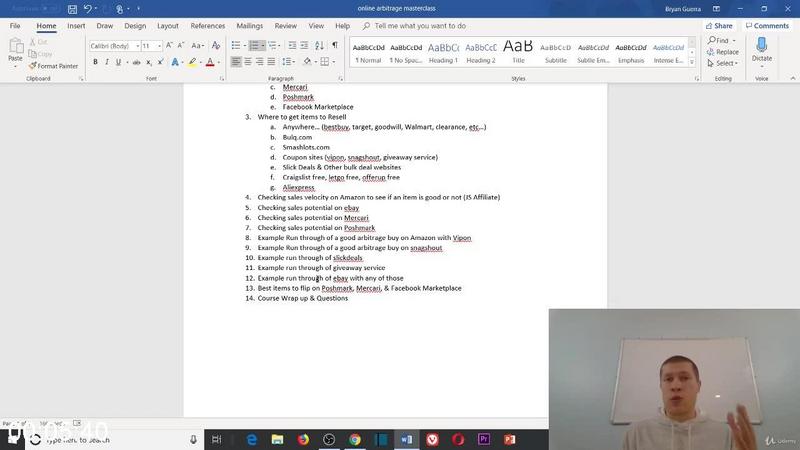Open Replace in the Editing group

pyautogui.click(x=722, y=52)
